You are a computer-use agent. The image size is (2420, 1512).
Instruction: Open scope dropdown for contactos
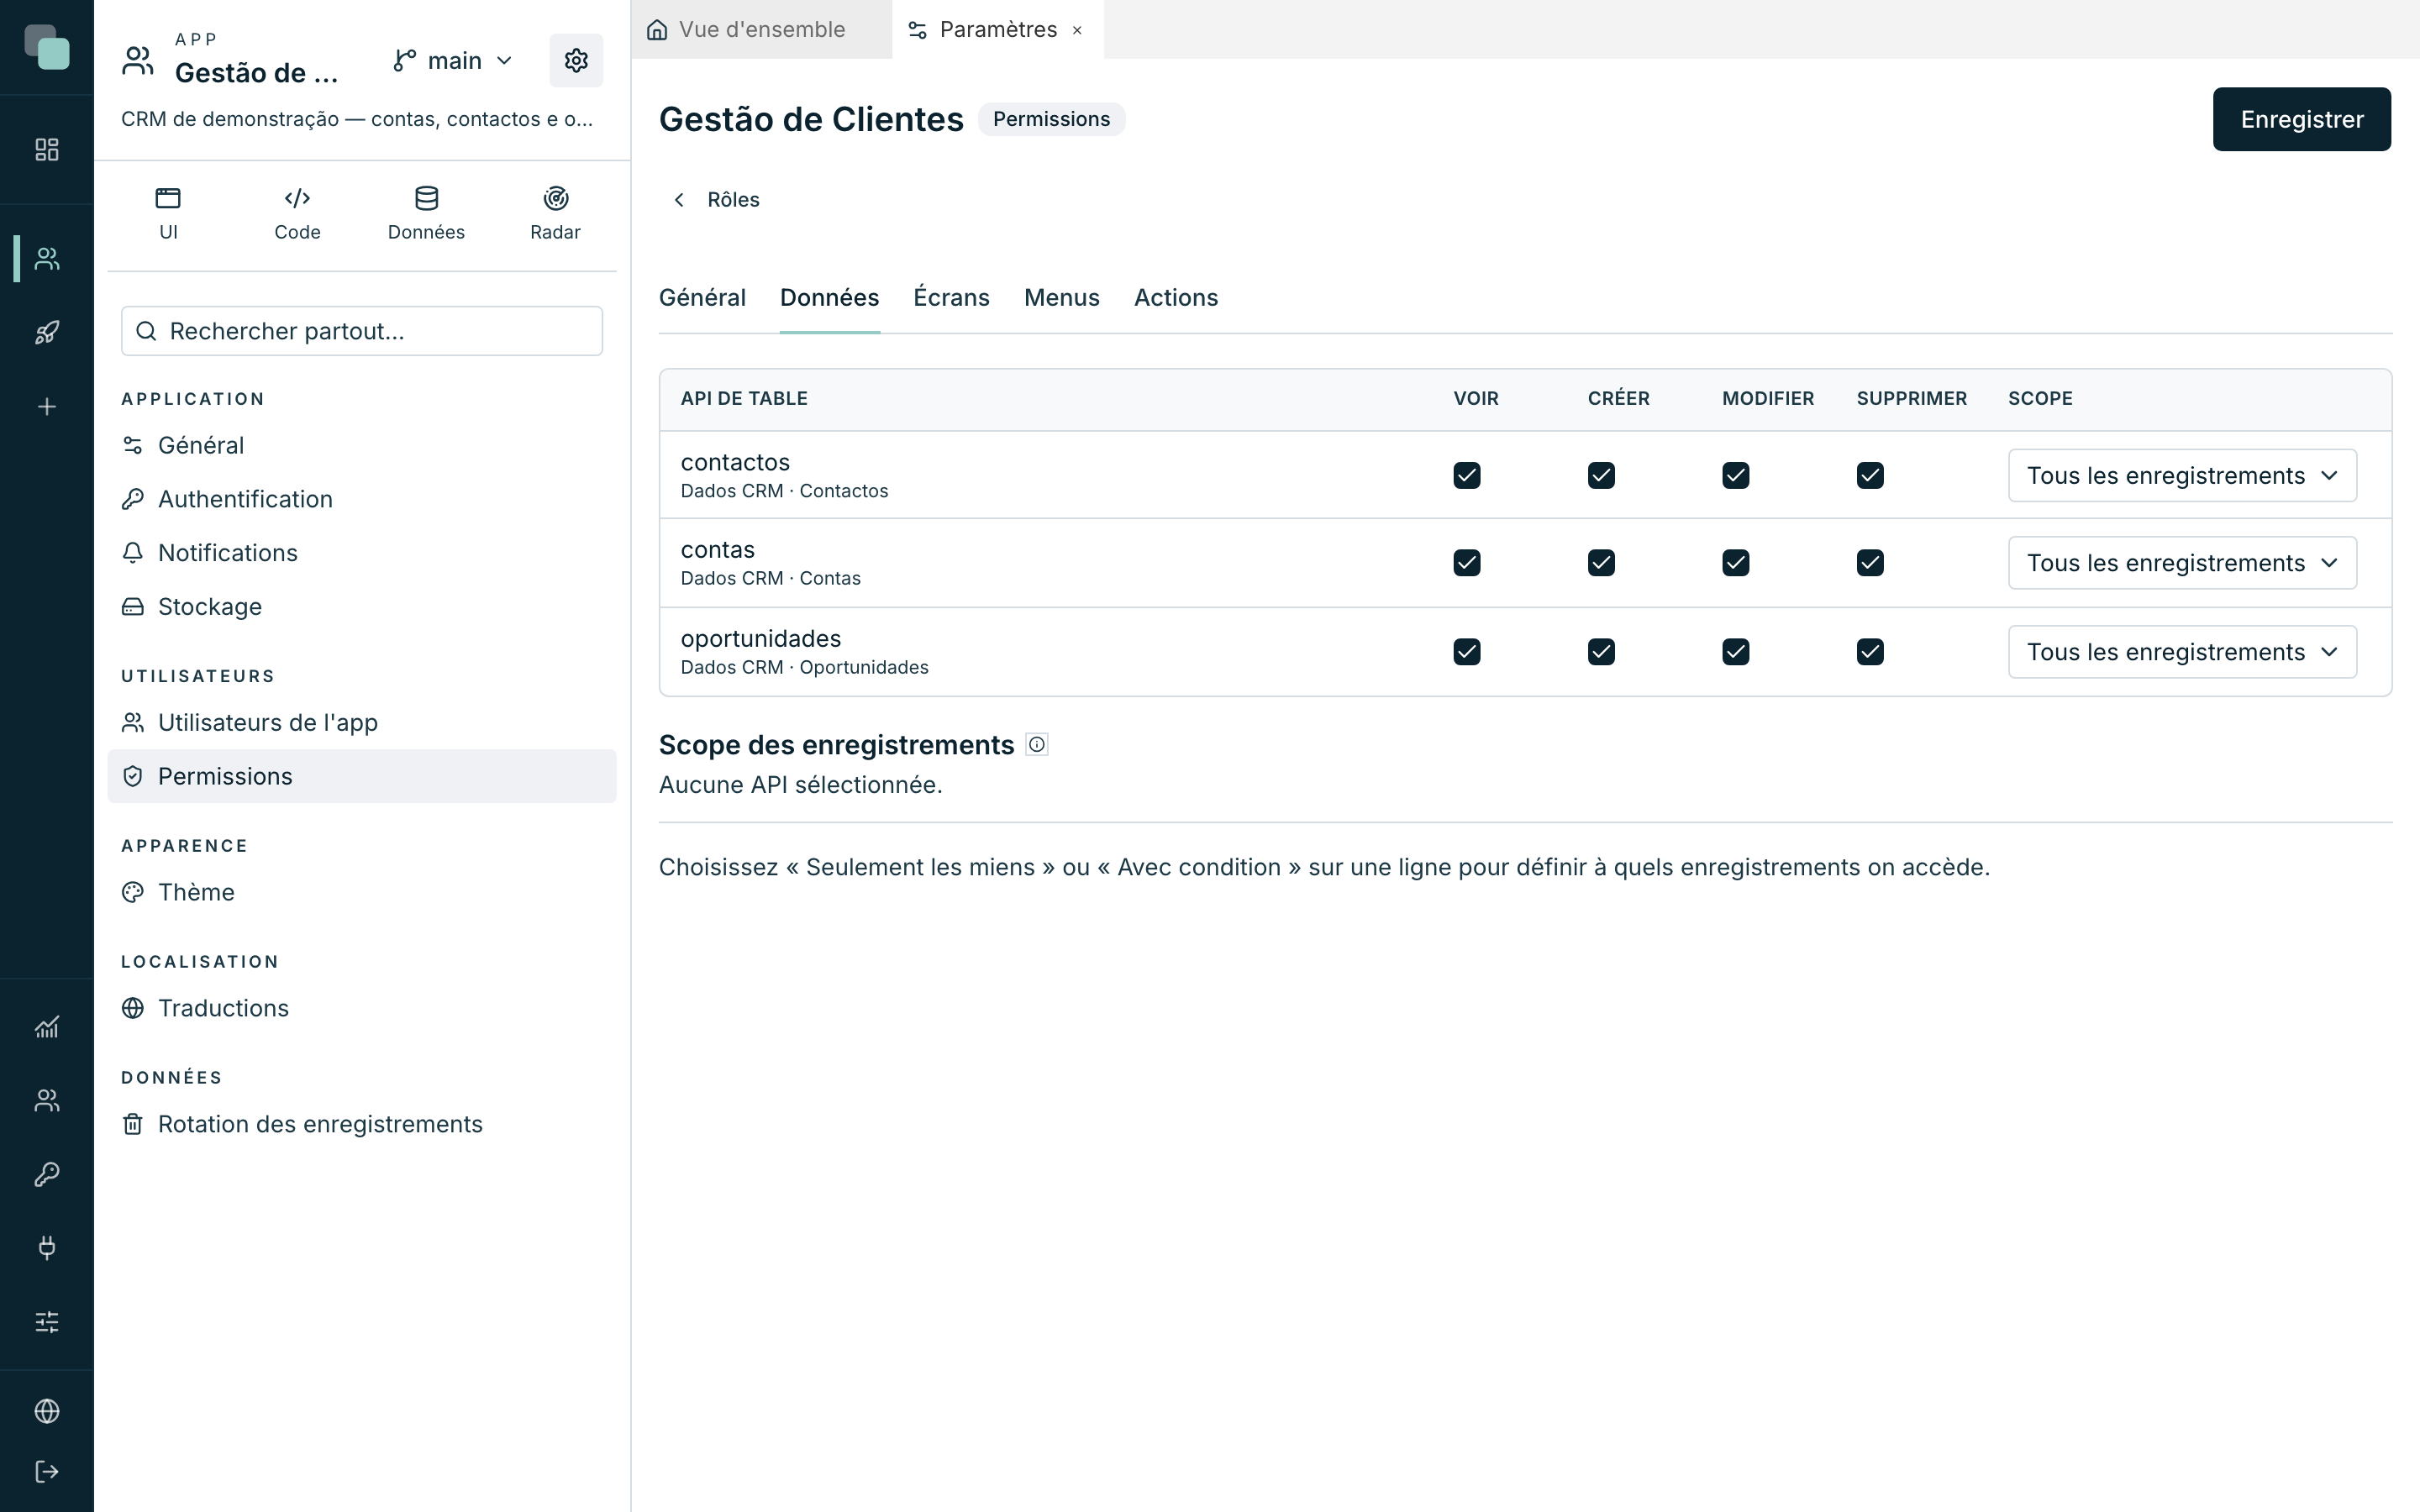[x=2182, y=475]
